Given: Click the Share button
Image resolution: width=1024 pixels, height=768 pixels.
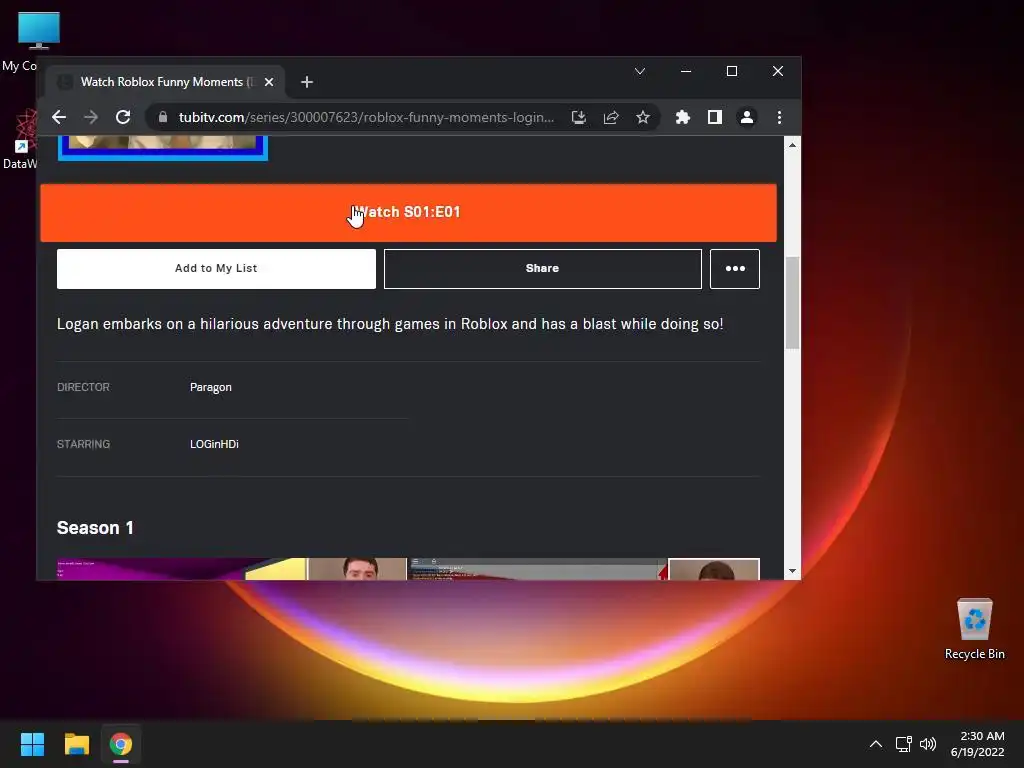Looking at the screenshot, I should (x=543, y=268).
